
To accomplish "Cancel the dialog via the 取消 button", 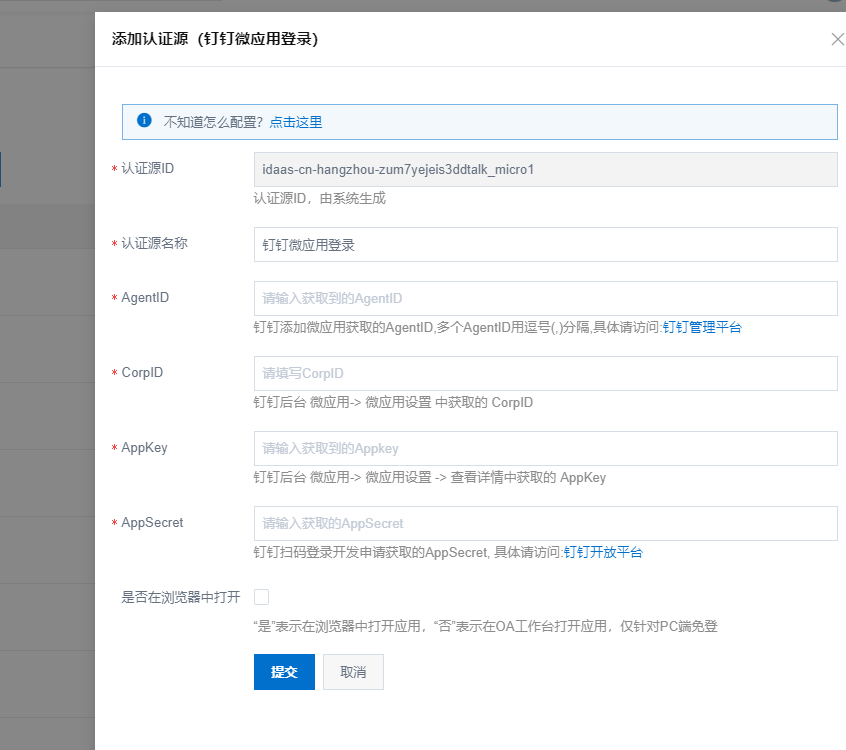I will (353, 672).
